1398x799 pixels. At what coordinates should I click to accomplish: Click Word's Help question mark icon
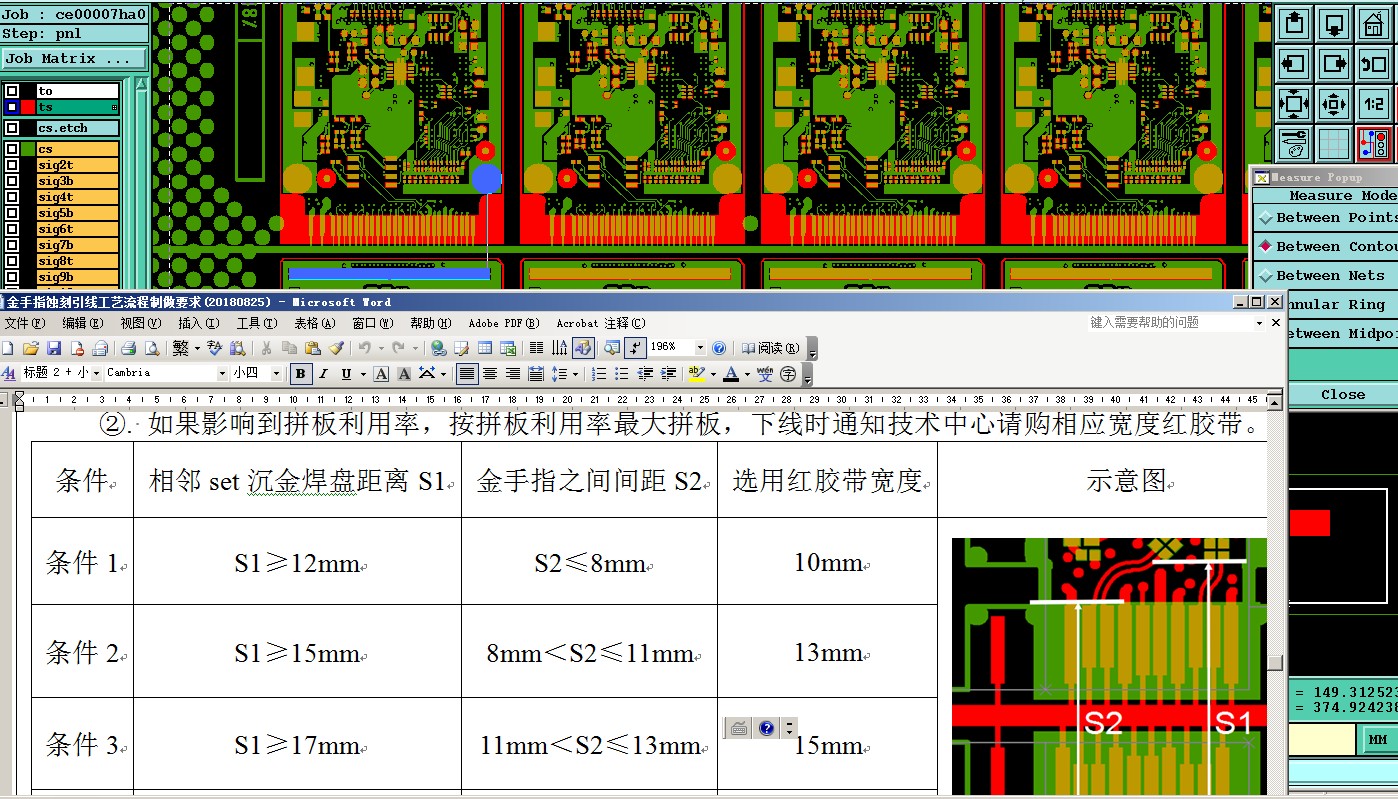click(719, 348)
